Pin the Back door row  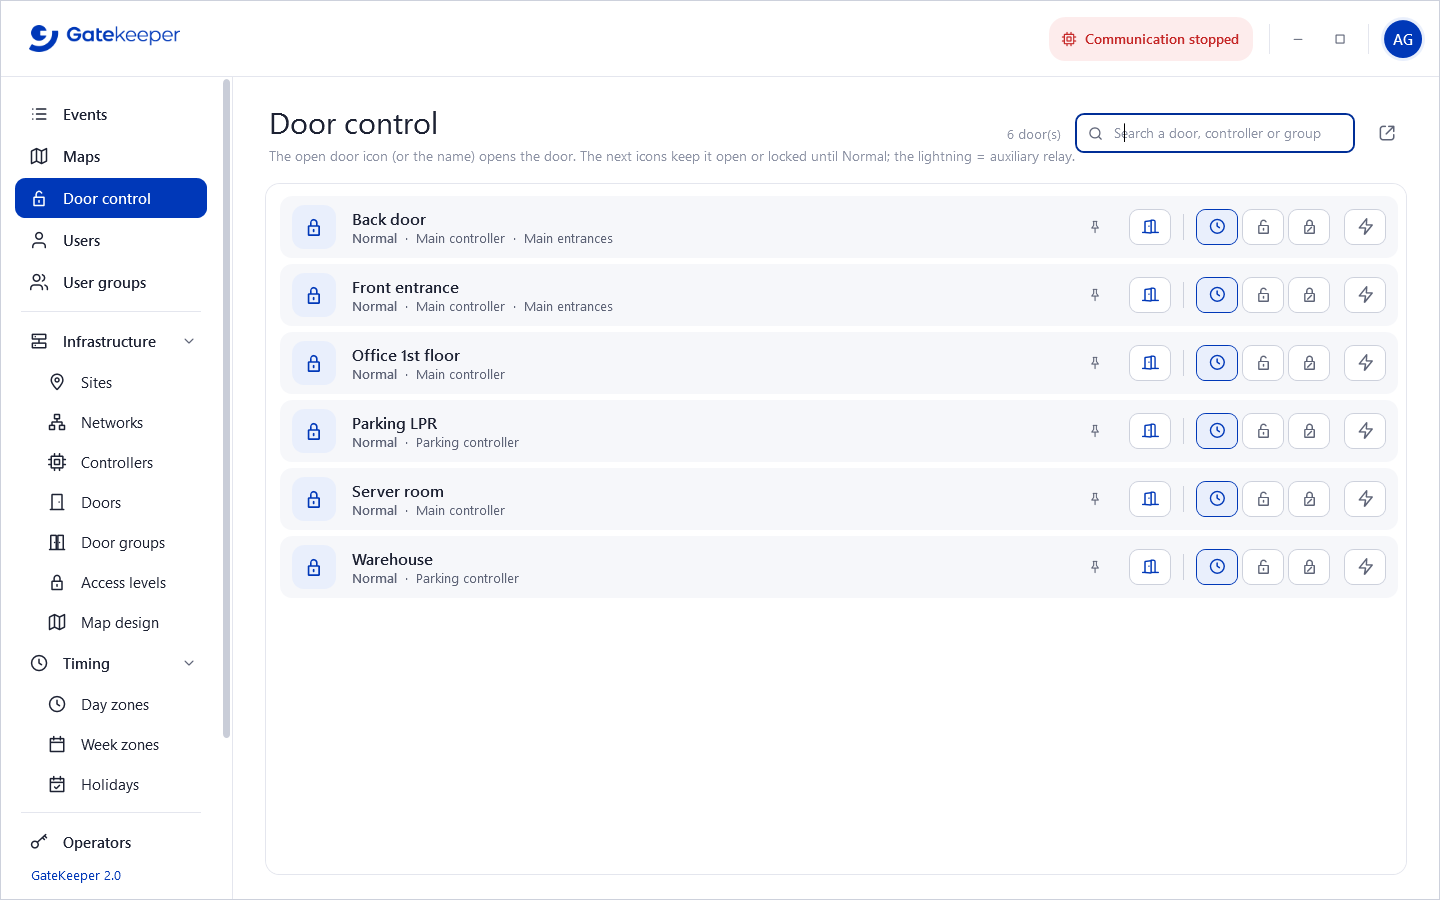pyautogui.click(x=1095, y=227)
